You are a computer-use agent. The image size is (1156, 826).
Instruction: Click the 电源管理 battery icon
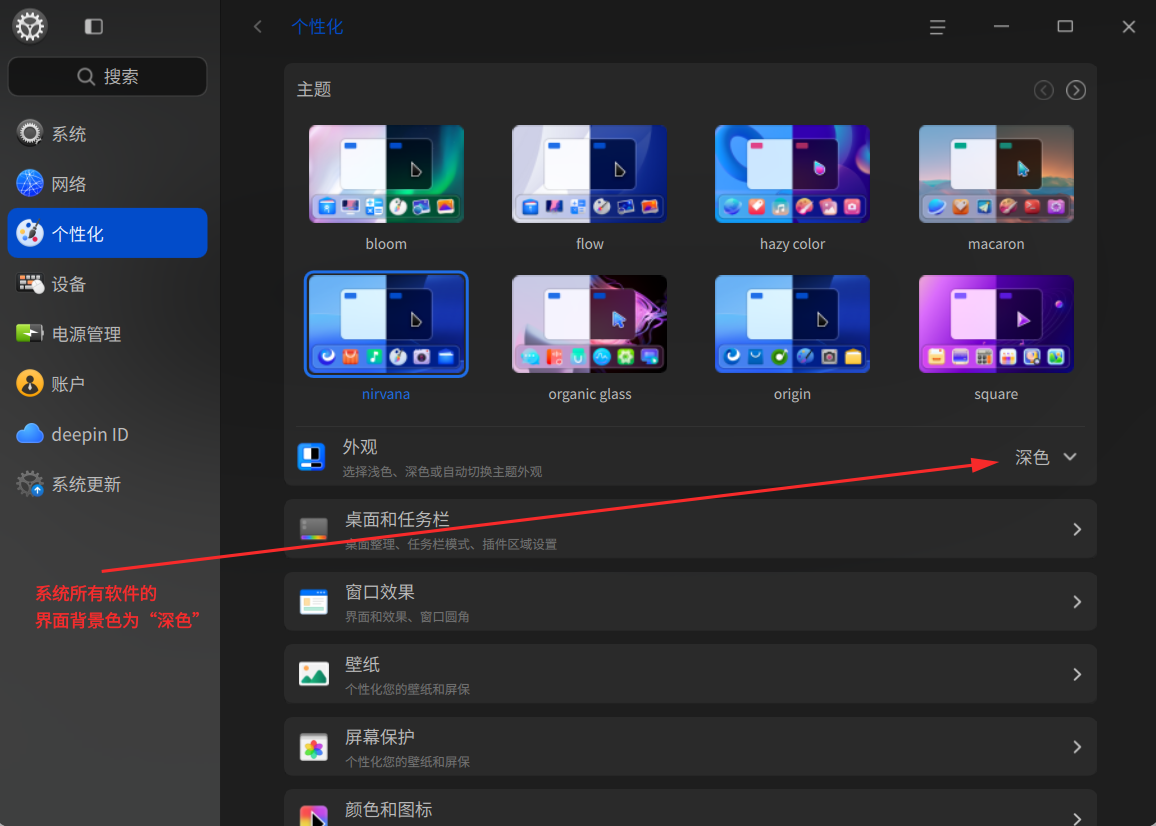(30, 333)
